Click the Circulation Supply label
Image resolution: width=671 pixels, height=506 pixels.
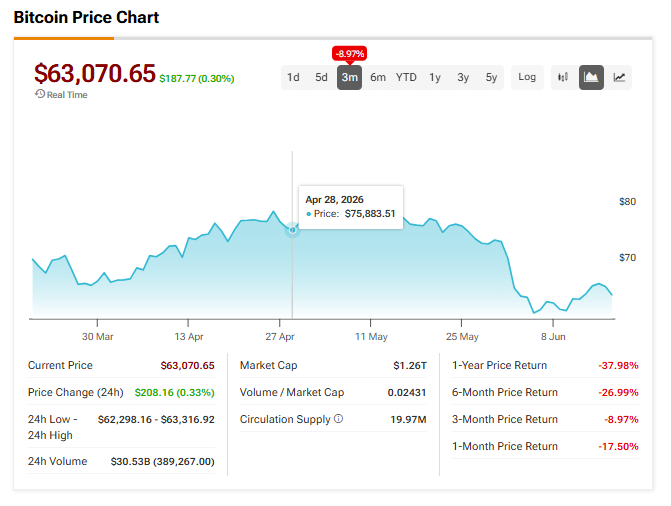[285, 420]
